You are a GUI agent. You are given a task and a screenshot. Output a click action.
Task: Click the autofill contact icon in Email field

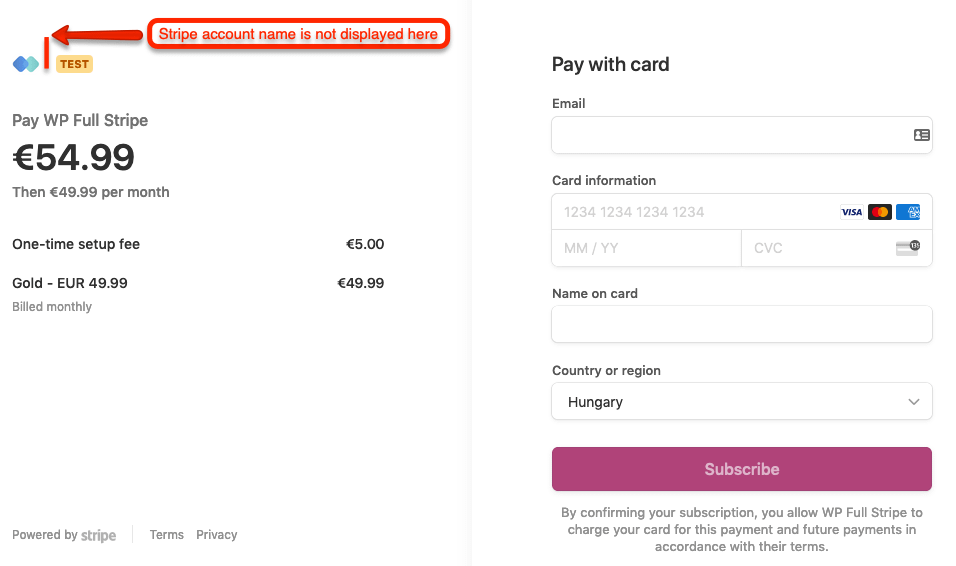click(921, 135)
